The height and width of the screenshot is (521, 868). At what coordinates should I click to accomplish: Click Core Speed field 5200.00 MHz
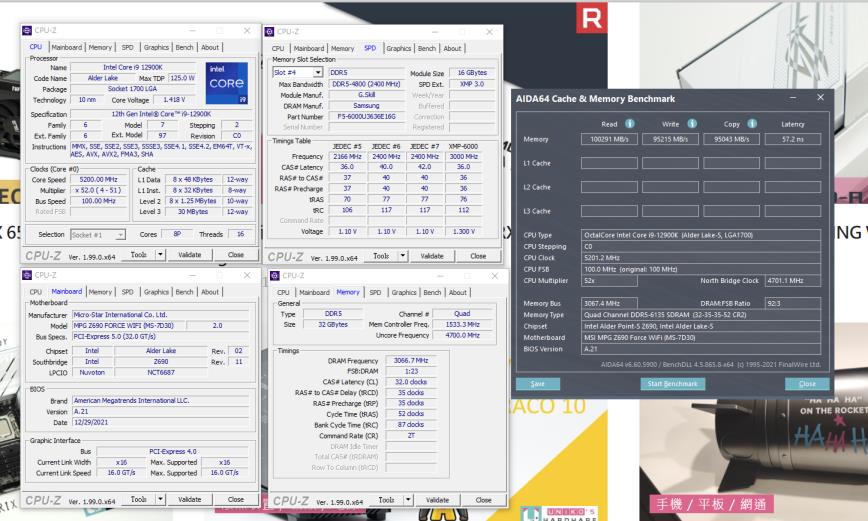pos(99,179)
